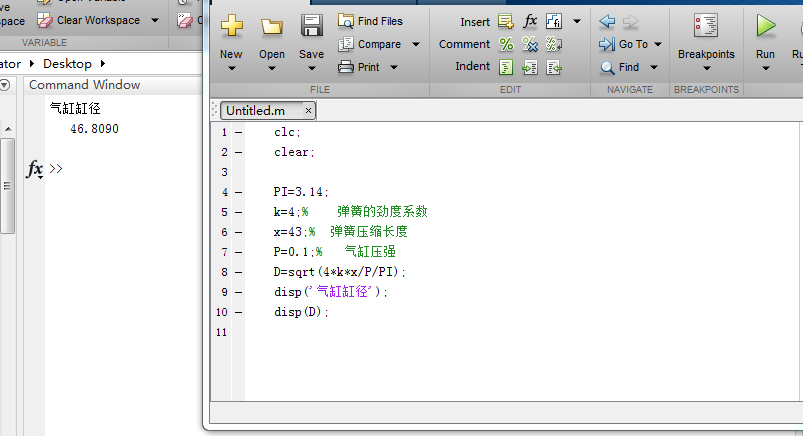Click the output value 46.8090

click(94, 129)
